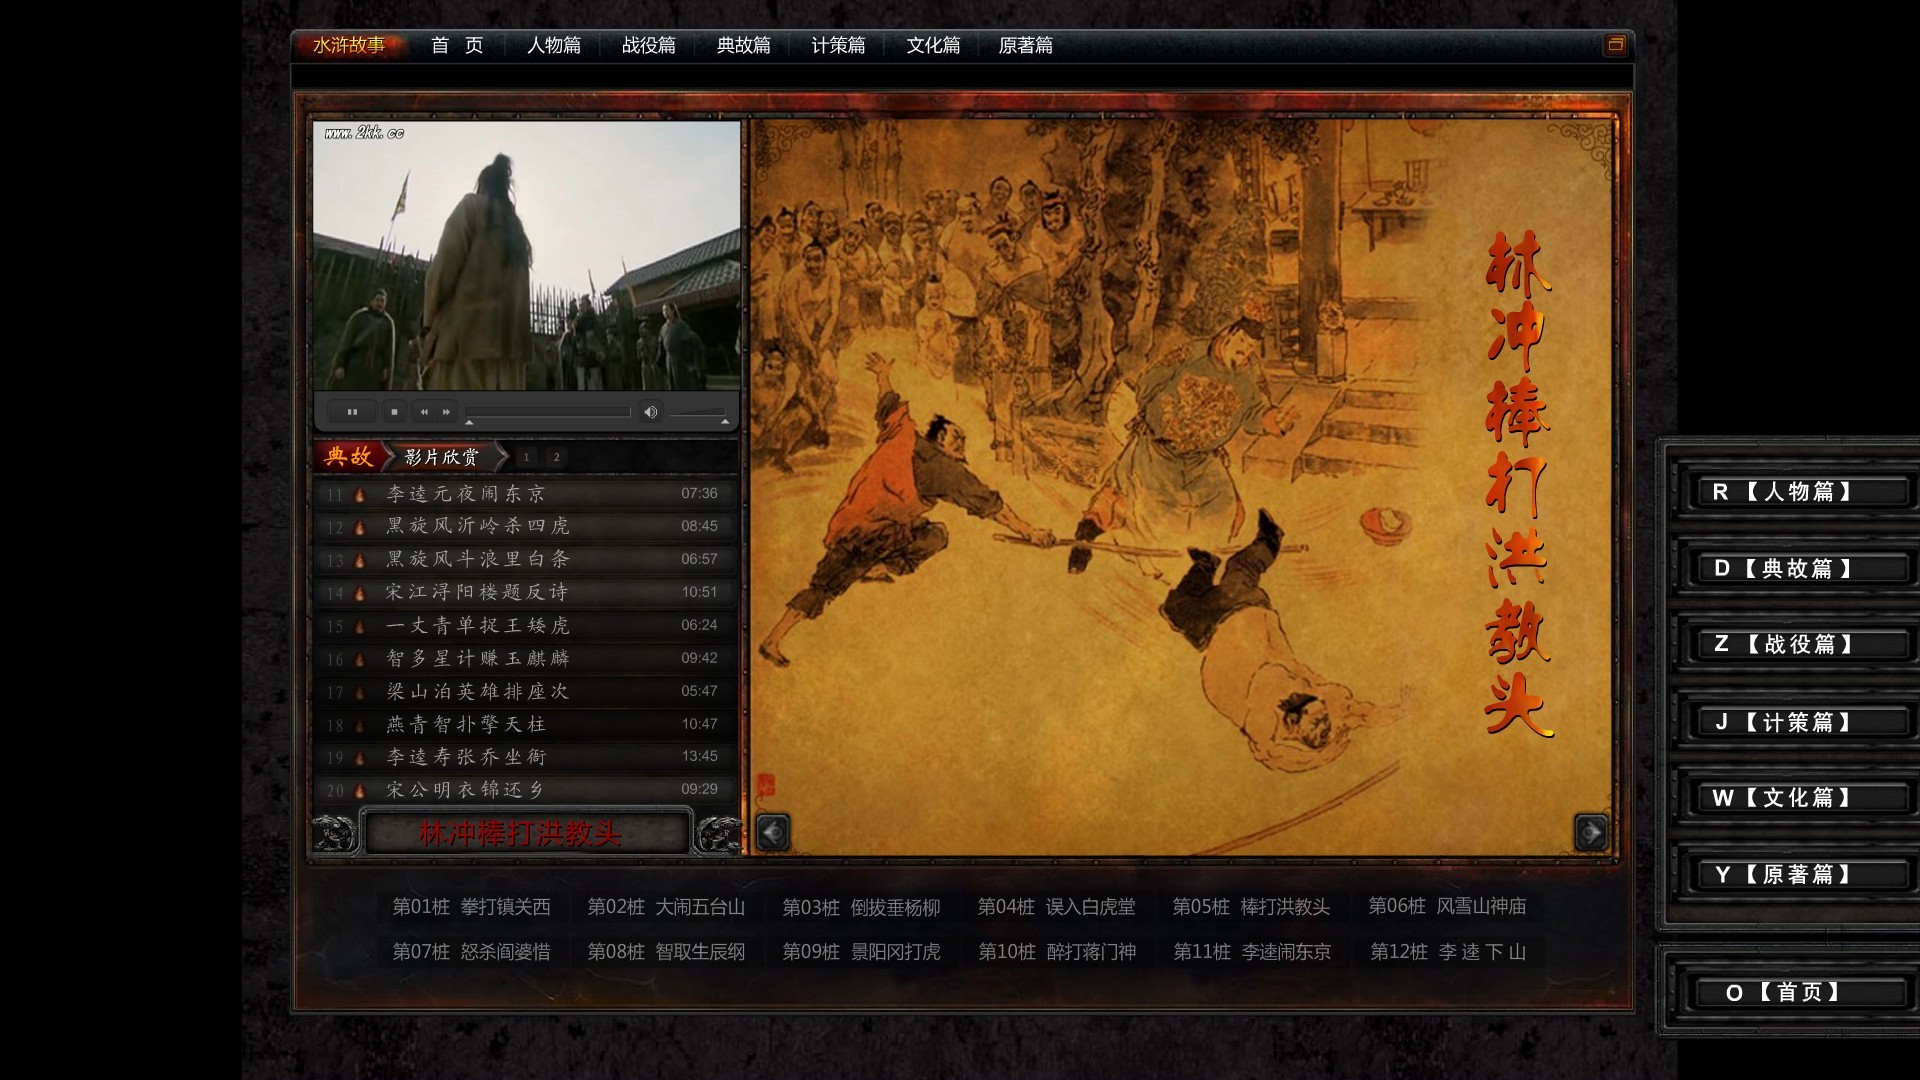Stop the video player
This screenshot has height=1080, width=1920.
pyautogui.click(x=394, y=412)
